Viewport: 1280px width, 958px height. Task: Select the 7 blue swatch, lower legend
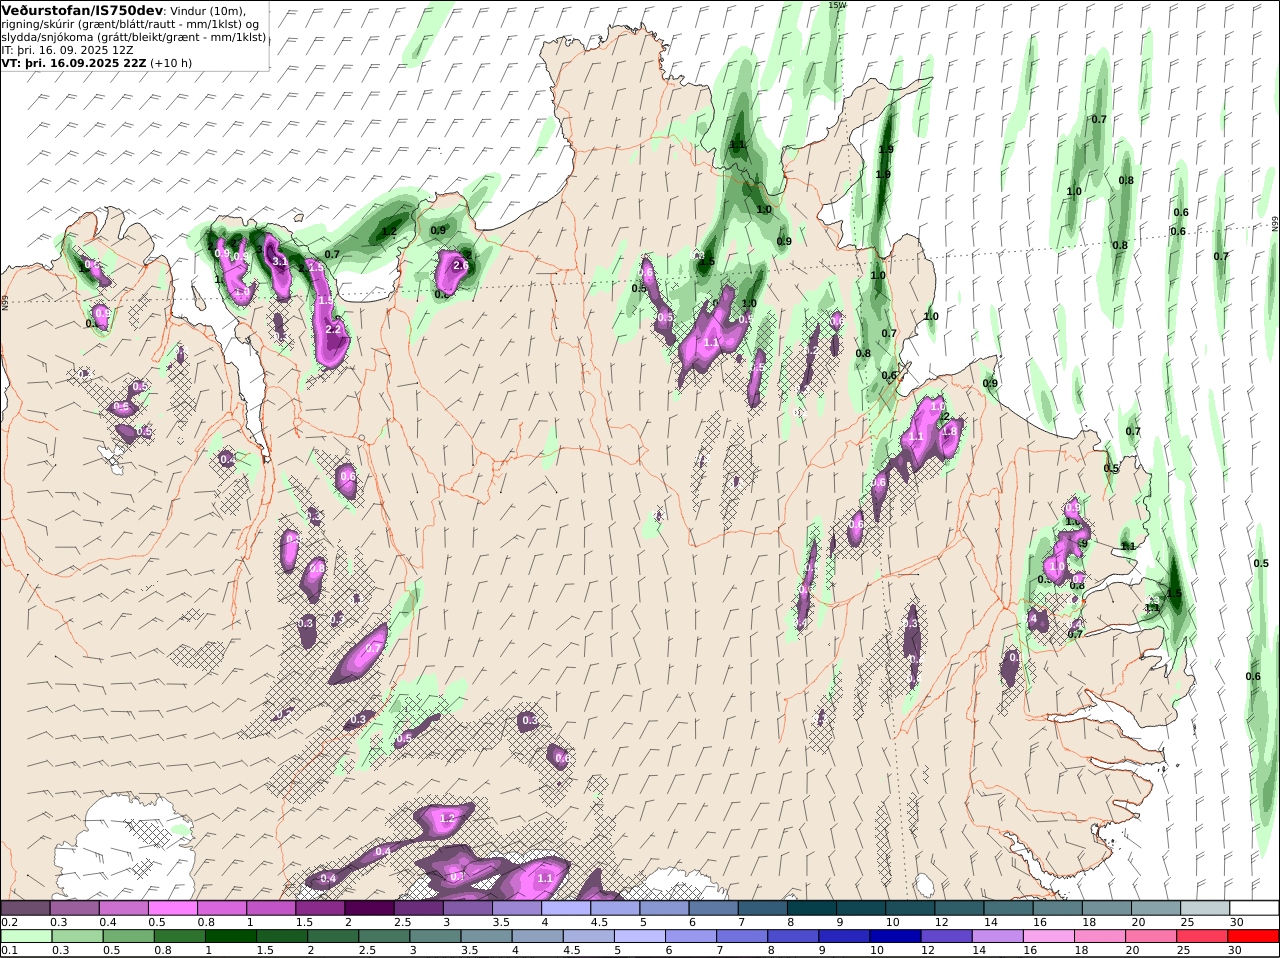coord(741,936)
